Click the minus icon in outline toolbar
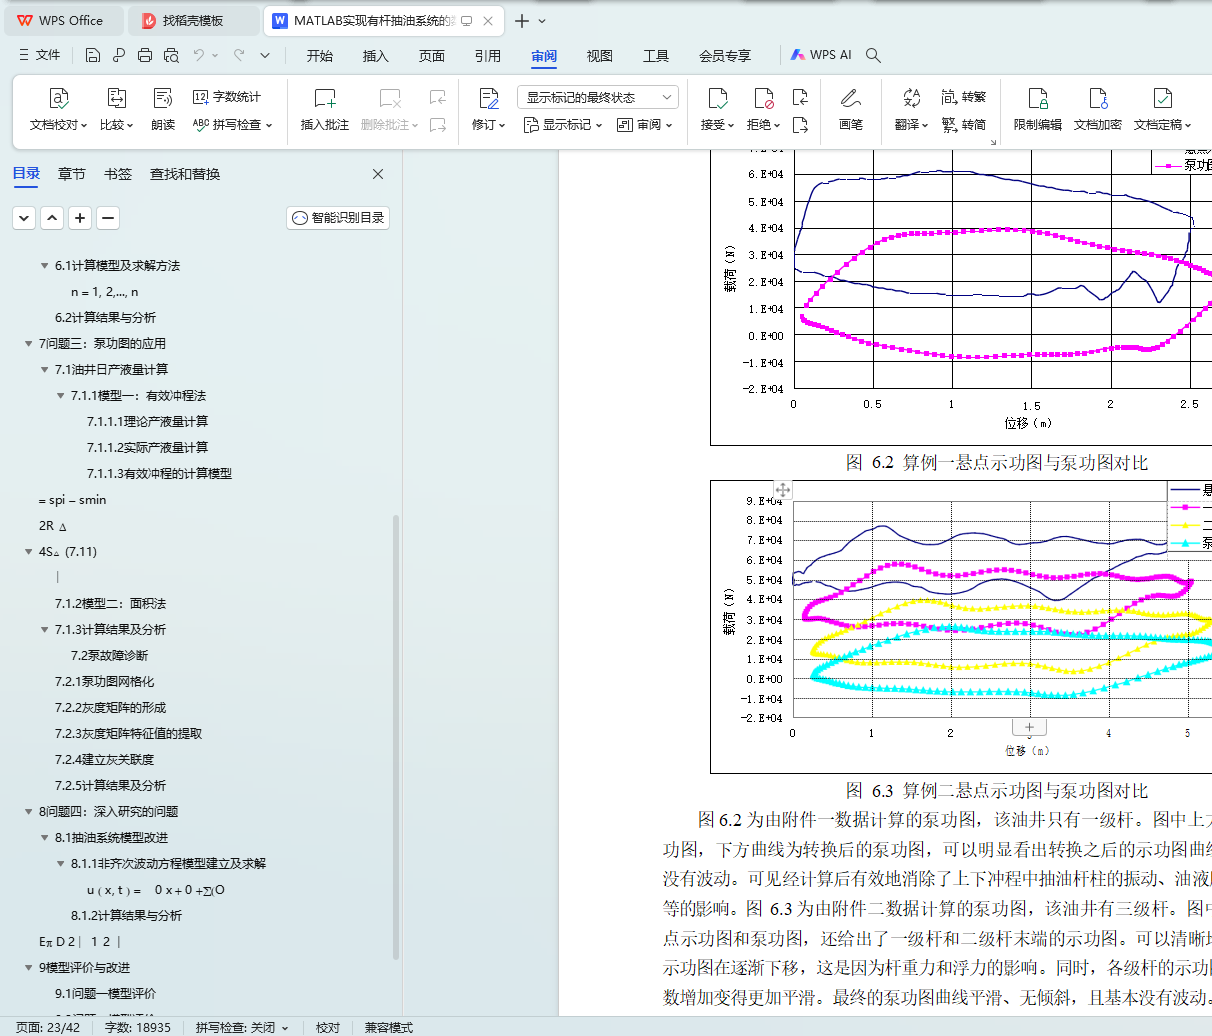 [x=108, y=218]
